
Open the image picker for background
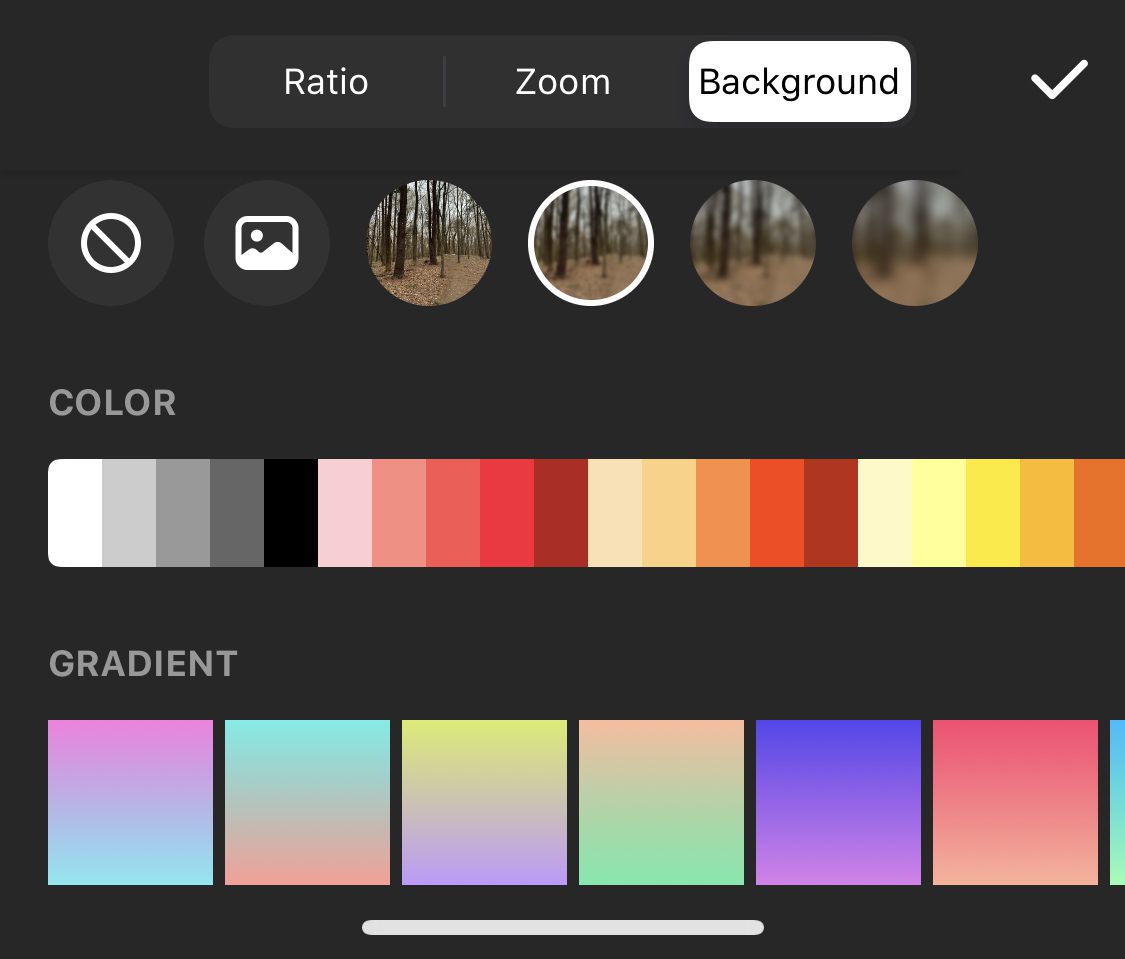click(x=267, y=243)
